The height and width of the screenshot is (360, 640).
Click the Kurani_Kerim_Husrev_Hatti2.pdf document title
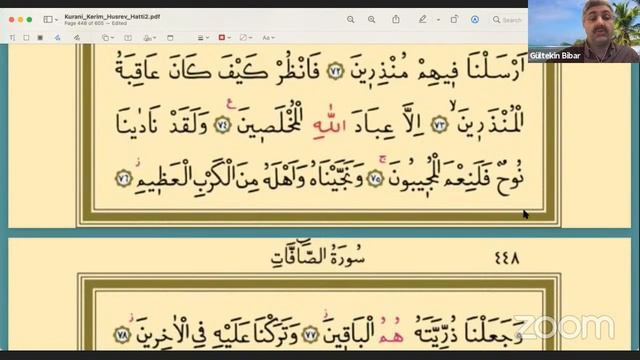112,17
